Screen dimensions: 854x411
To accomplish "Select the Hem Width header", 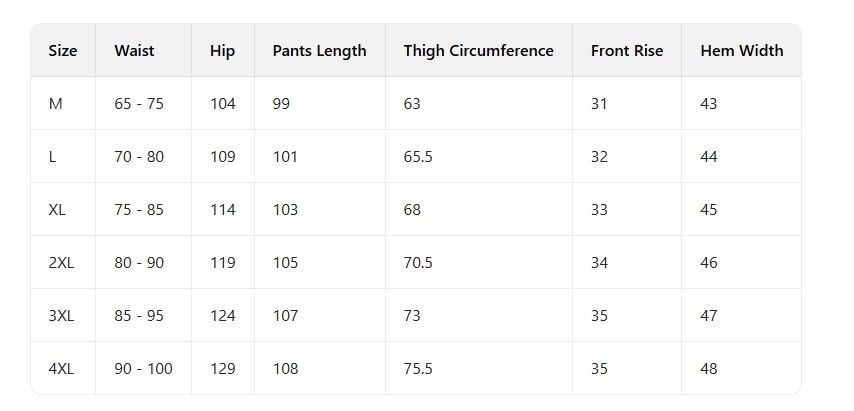I will click(x=741, y=51).
